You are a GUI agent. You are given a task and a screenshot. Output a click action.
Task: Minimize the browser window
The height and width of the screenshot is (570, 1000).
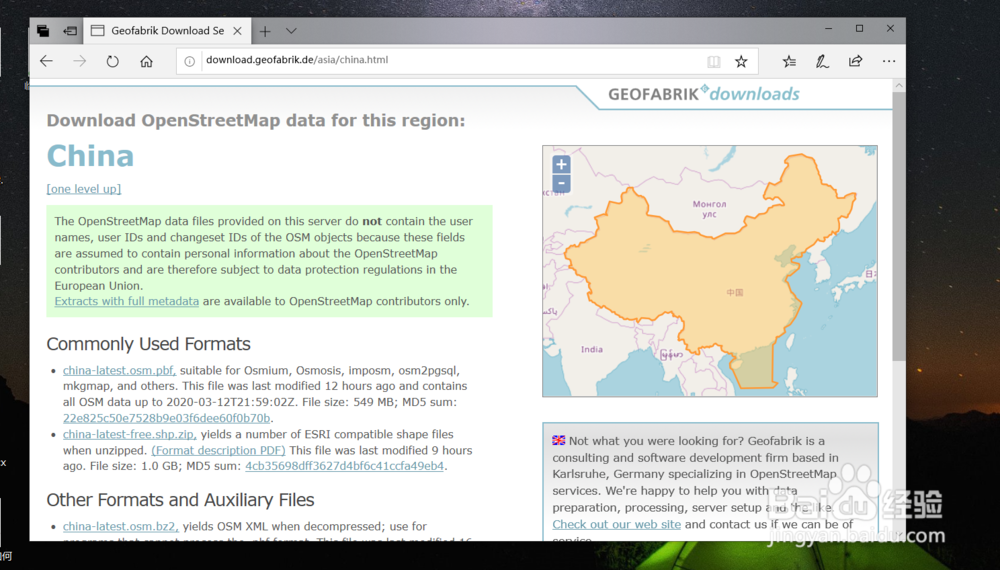click(x=828, y=29)
